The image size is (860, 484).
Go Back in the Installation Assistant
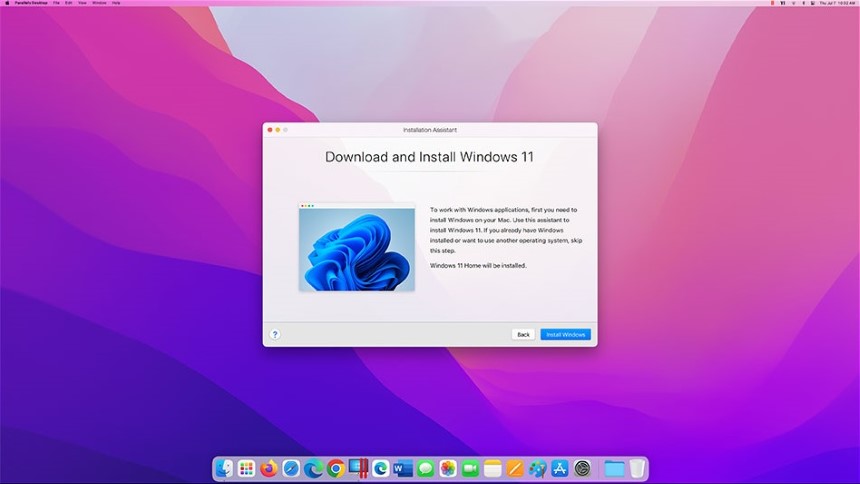coord(523,334)
